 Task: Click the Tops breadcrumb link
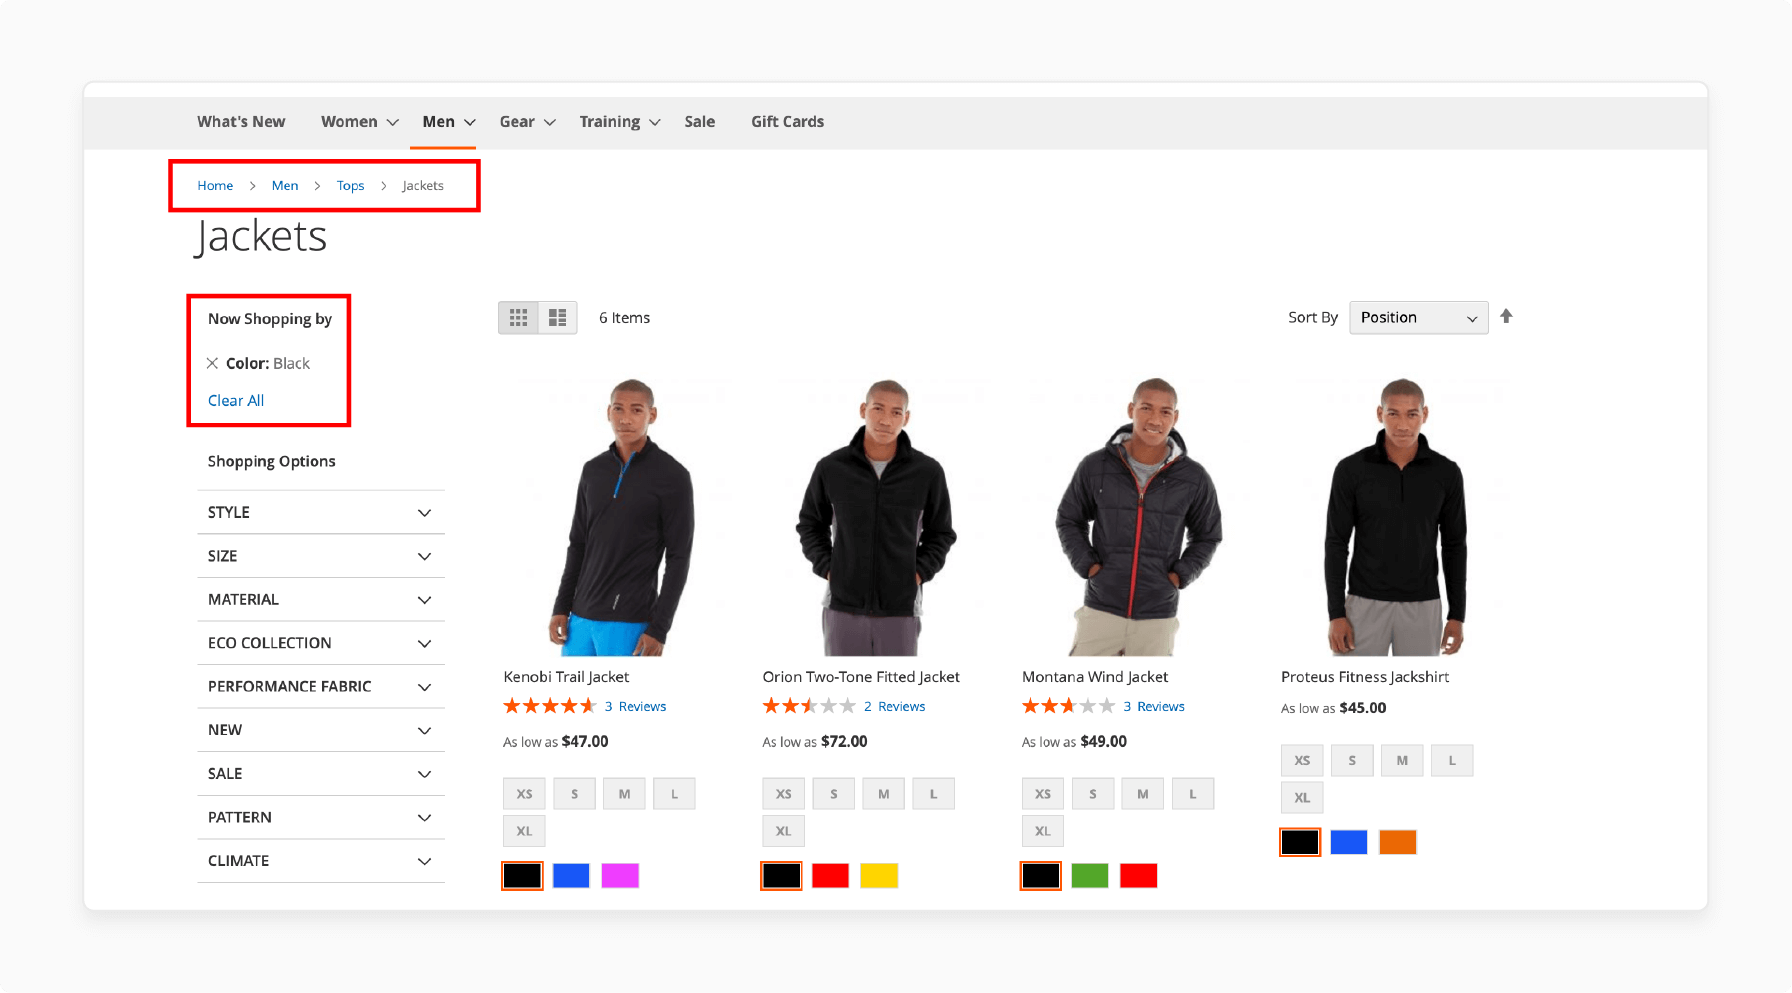[x=350, y=186]
